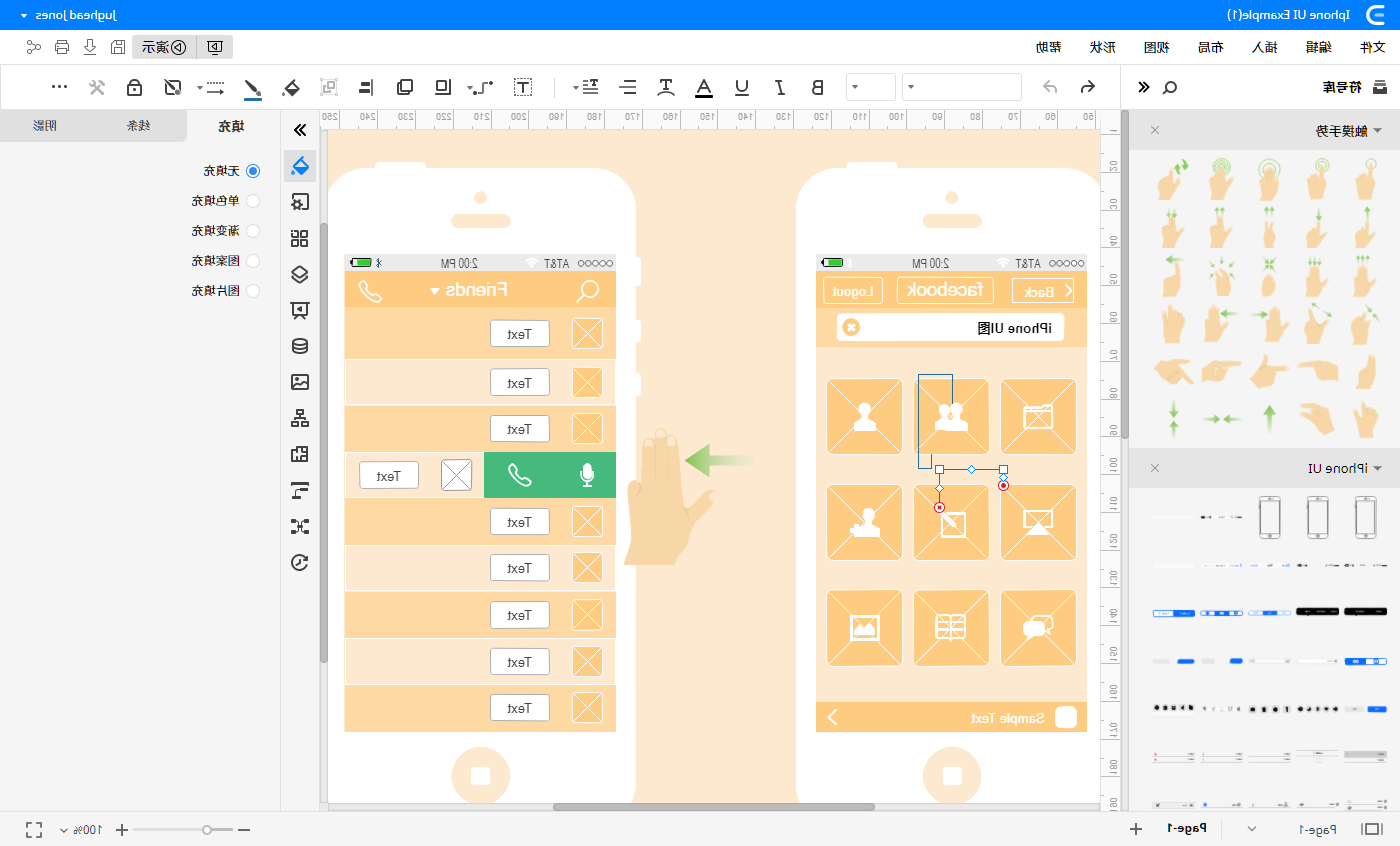Open the 文件 menu
Viewport: 1400px width, 846px height.
click(1373, 47)
